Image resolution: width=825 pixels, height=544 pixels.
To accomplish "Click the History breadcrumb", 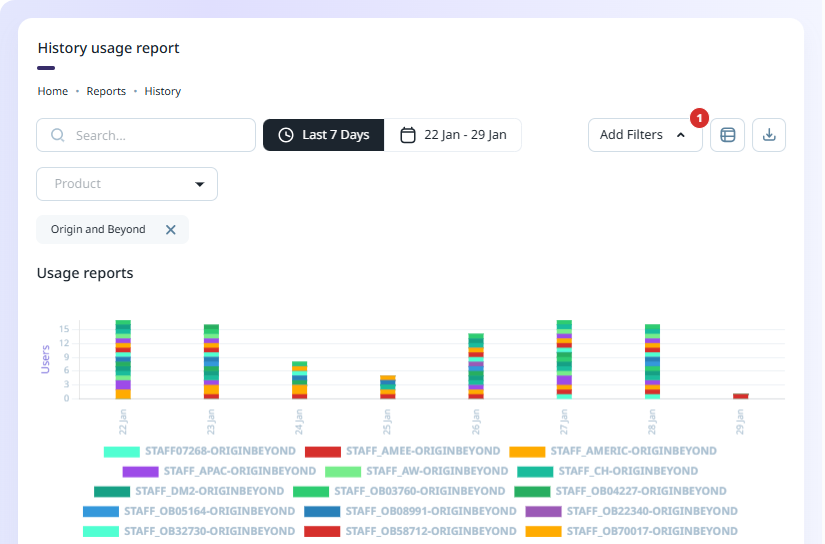I will point(163,91).
